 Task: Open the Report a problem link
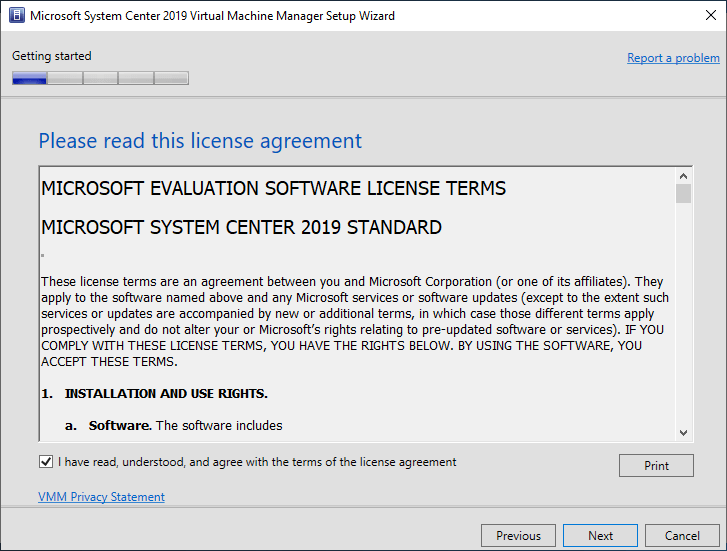tap(673, 58)
